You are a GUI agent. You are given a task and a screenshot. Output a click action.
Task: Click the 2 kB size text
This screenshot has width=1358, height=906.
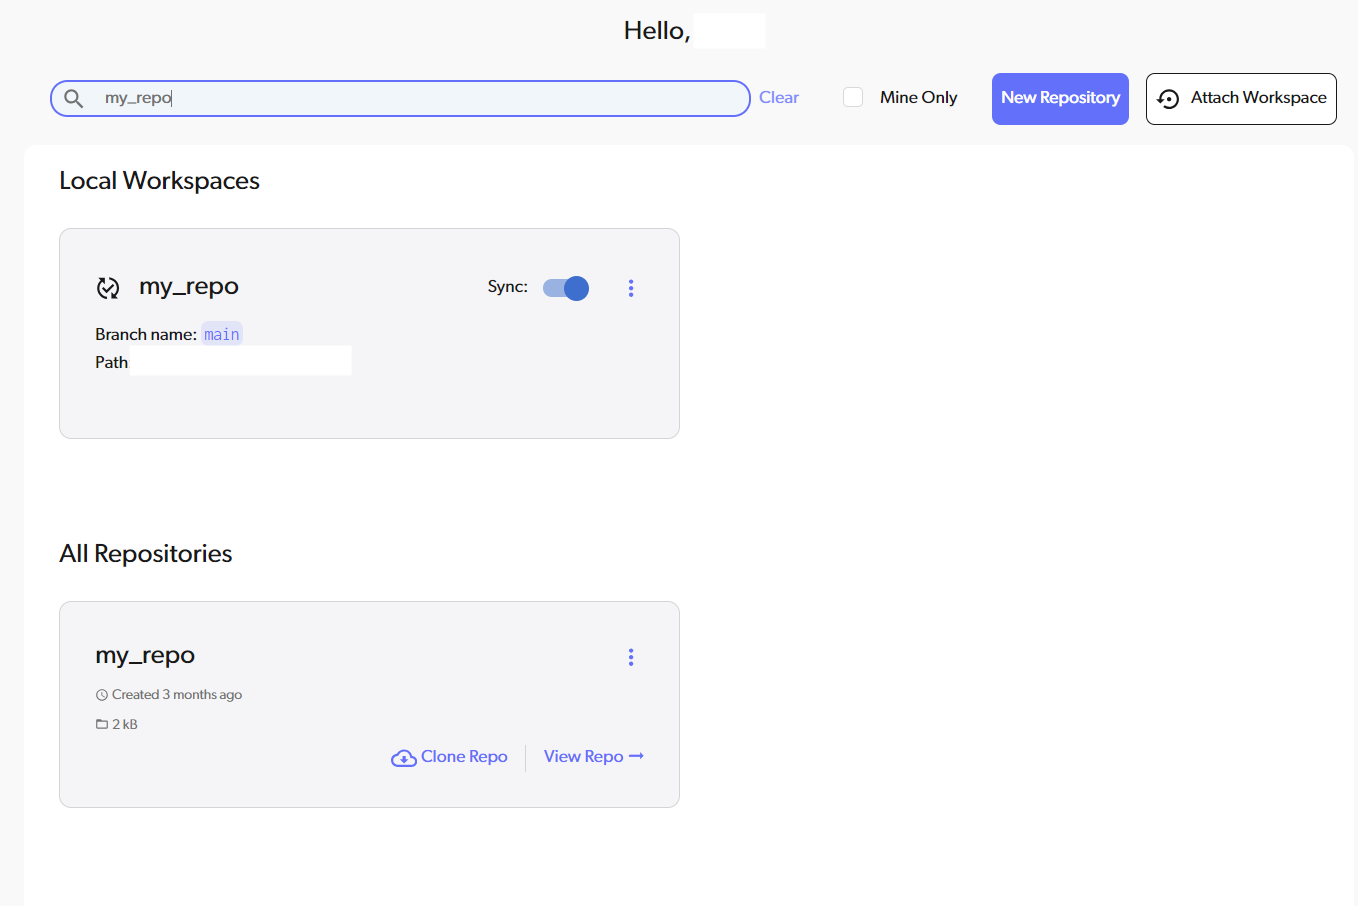[x=125, y=724]
